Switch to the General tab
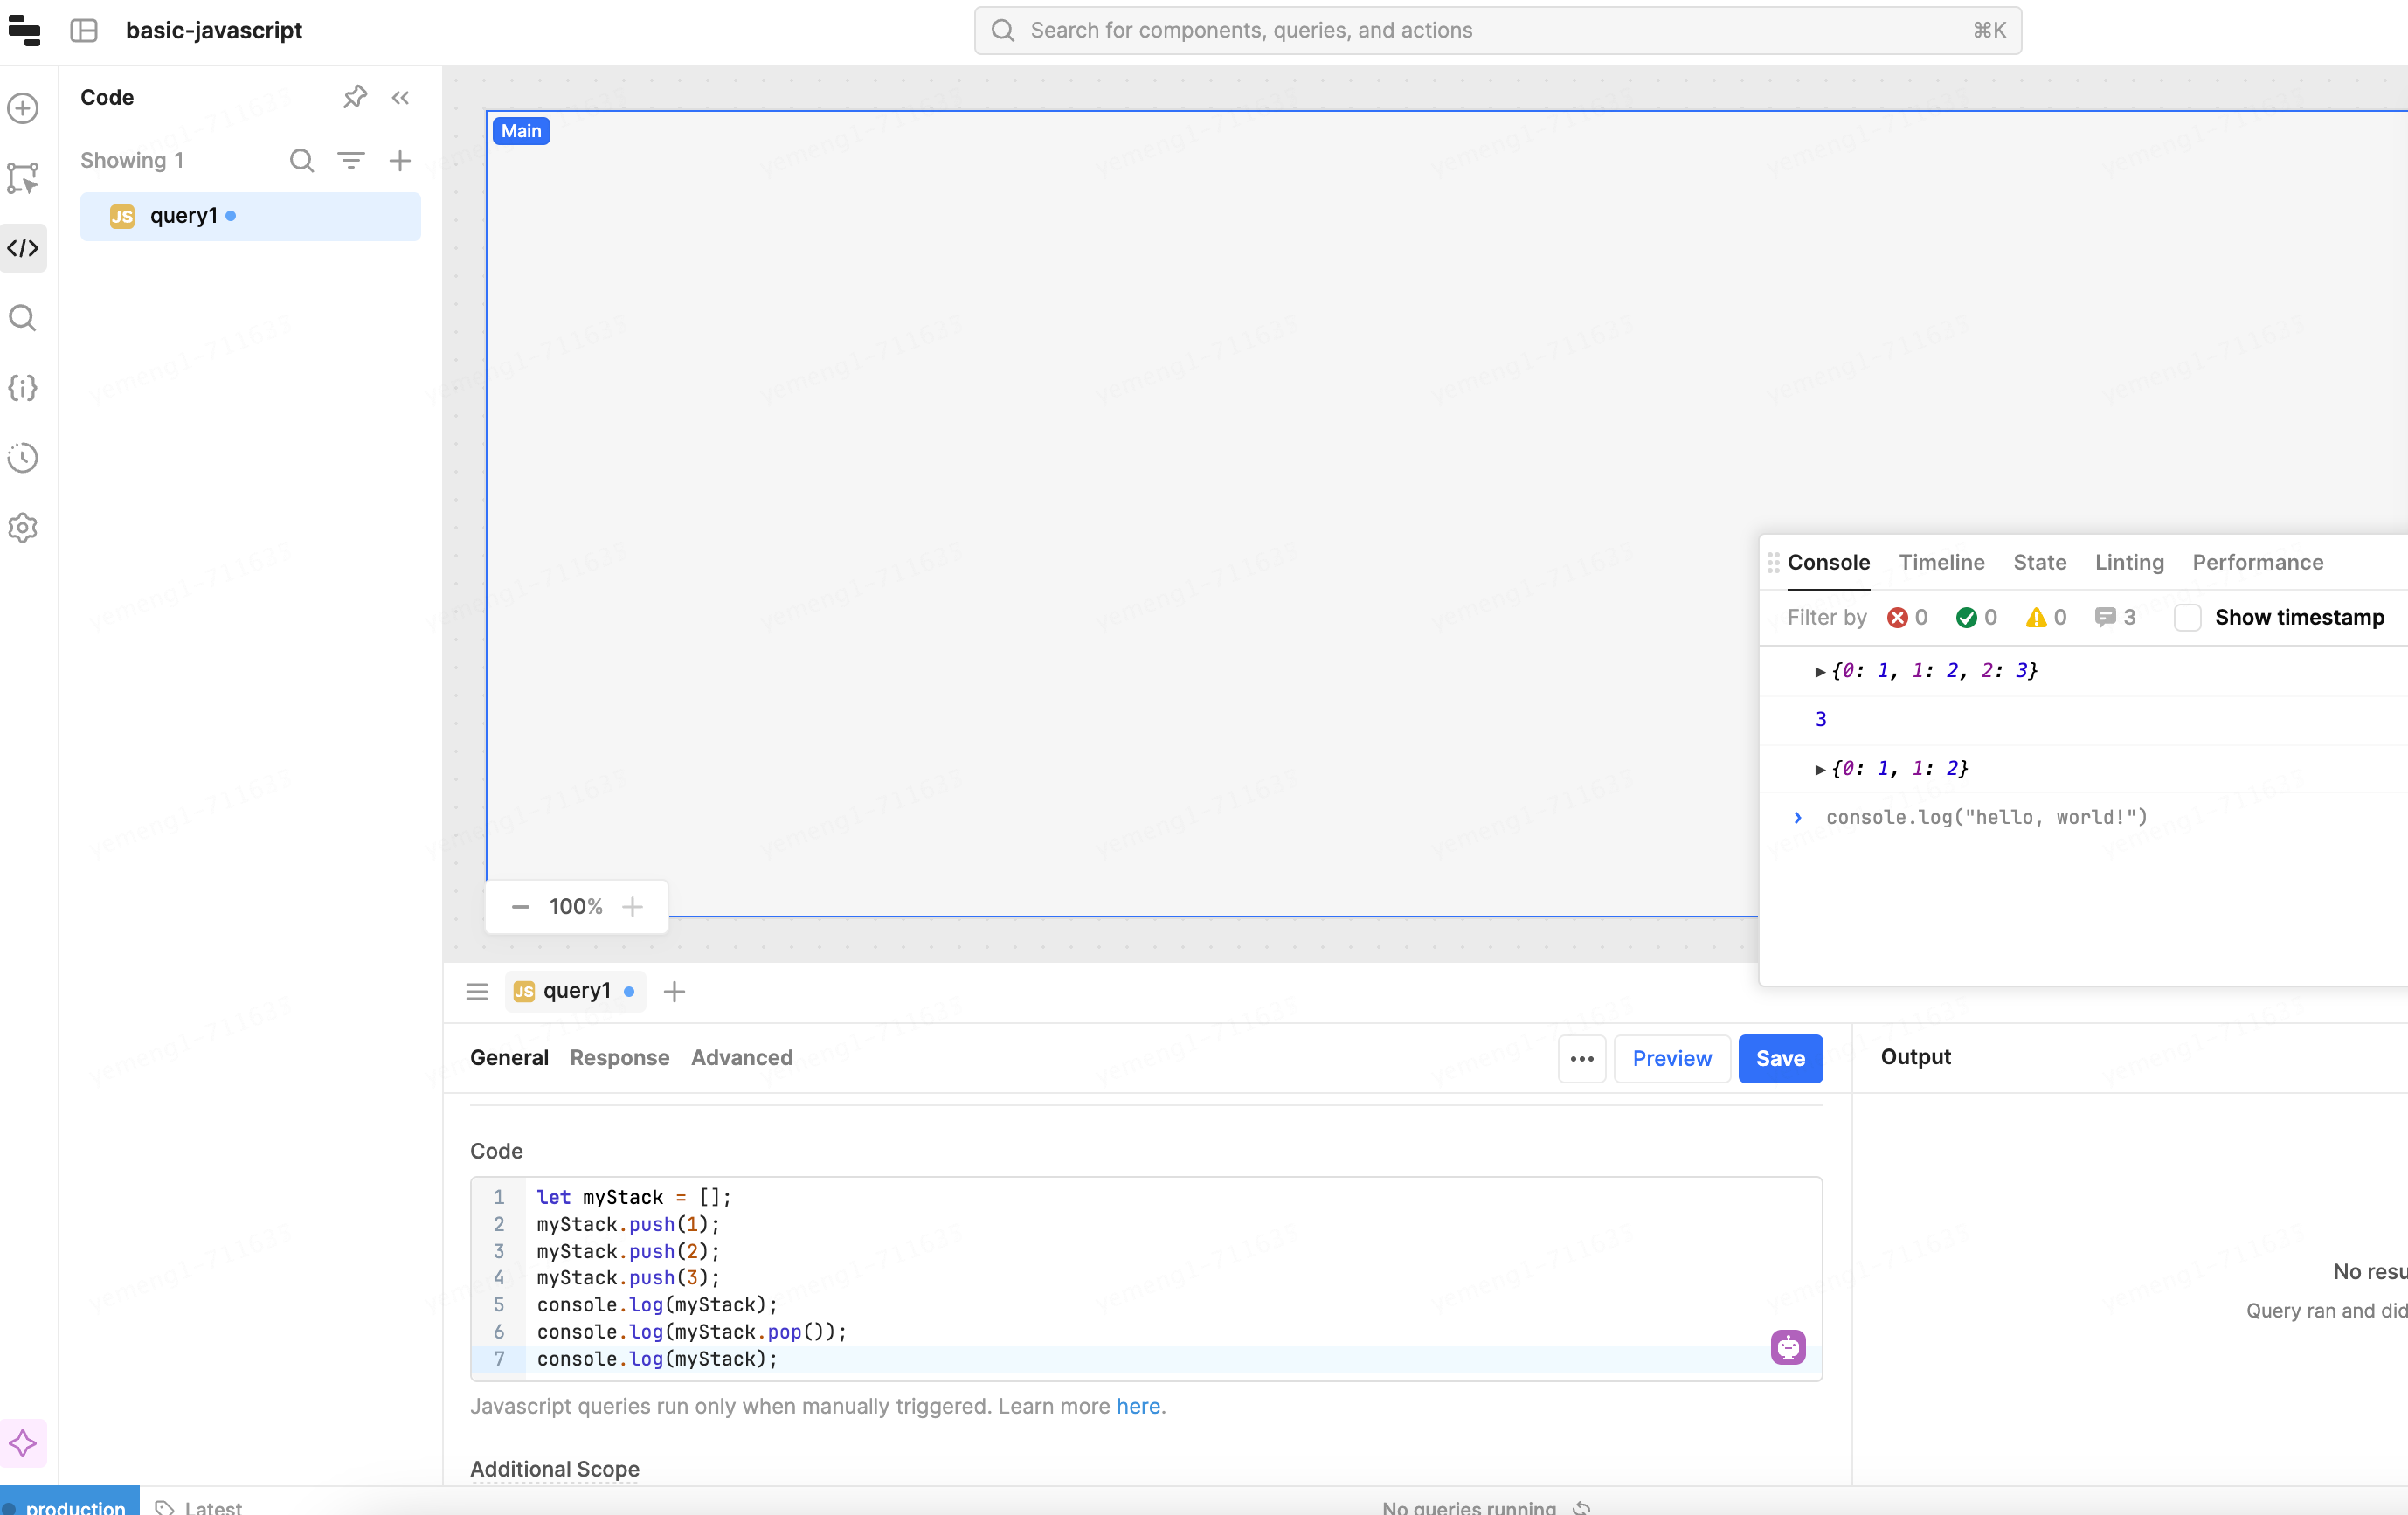Viewport: 2408px width, 1515px height. 509,1058
